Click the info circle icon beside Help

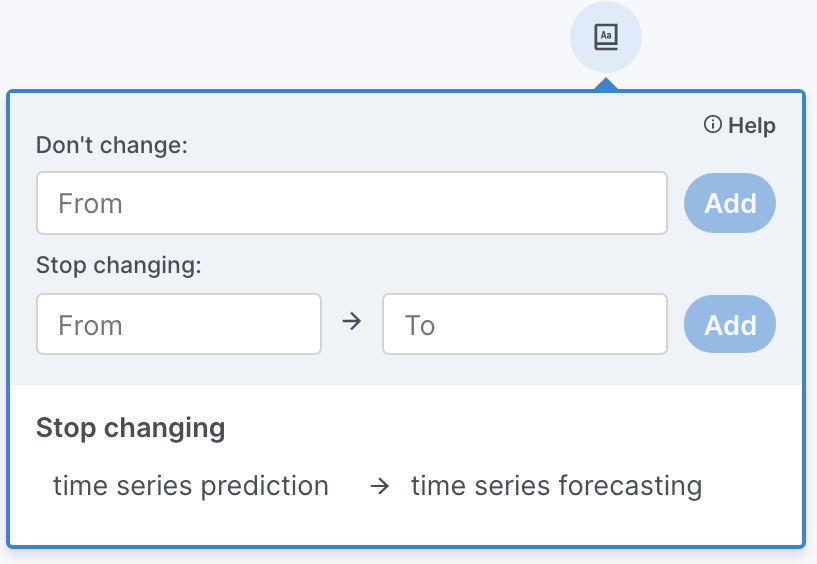pyautogui.click(x=713, y=125)
